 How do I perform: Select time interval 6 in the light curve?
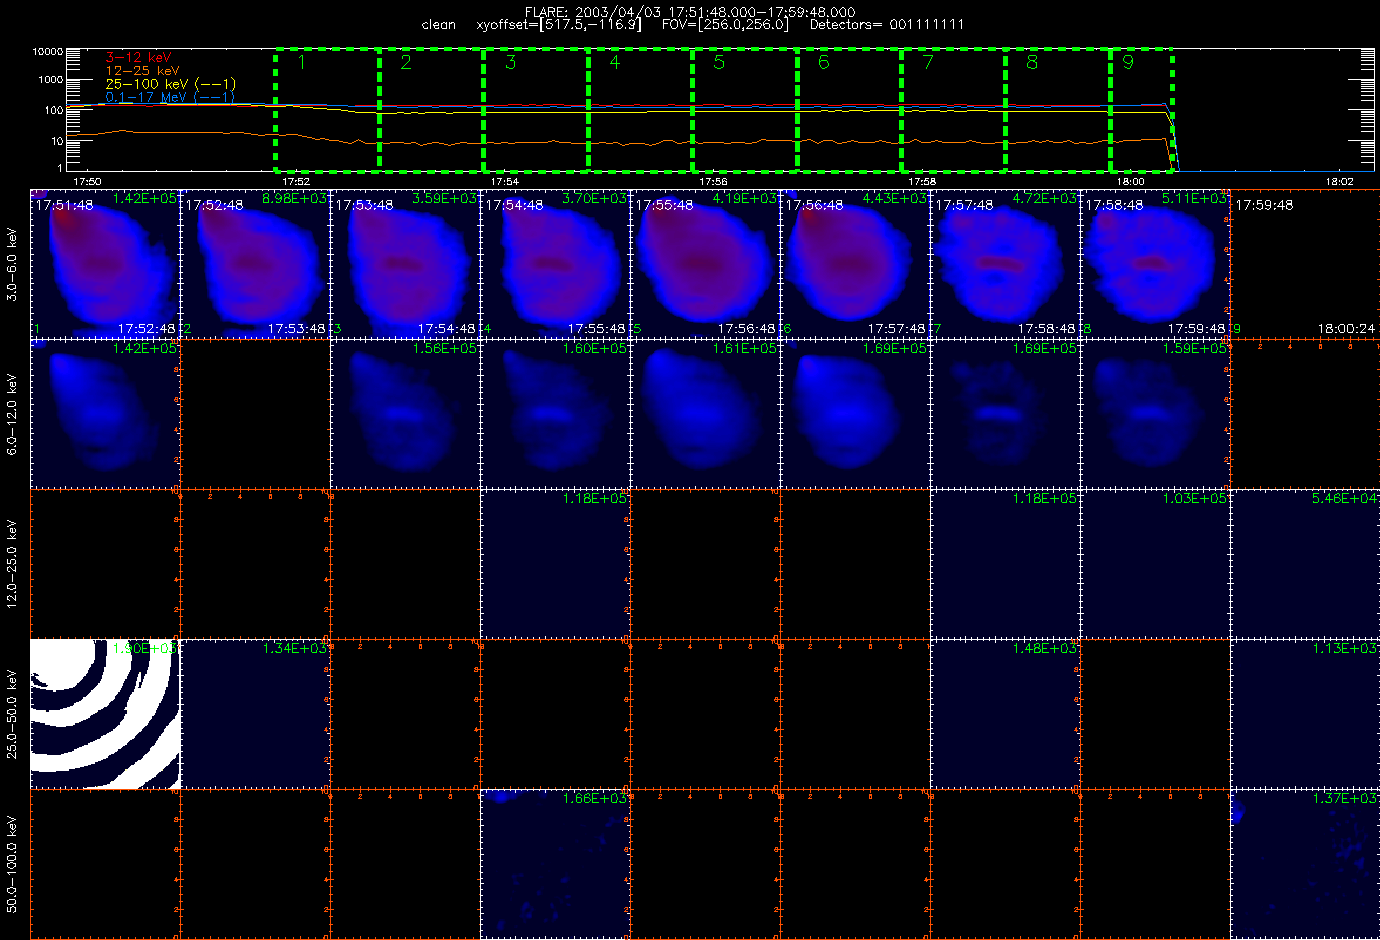[849, 110]
